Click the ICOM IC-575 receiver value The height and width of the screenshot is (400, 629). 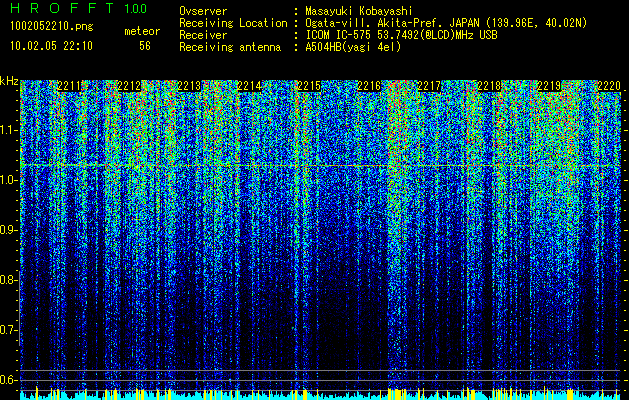coord(401,35)
